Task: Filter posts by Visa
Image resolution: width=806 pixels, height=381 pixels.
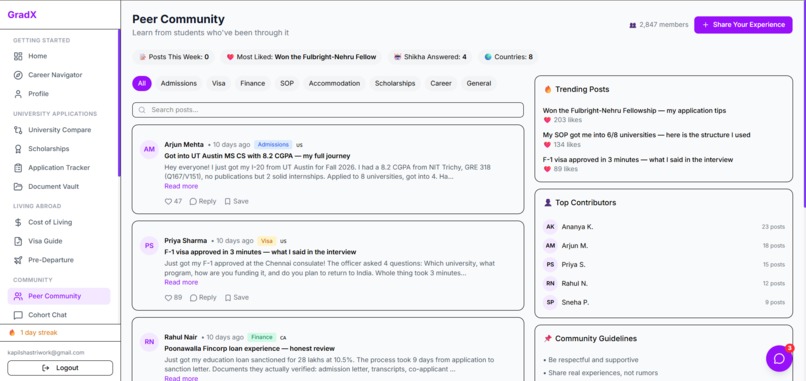Action: click(218, 83)
